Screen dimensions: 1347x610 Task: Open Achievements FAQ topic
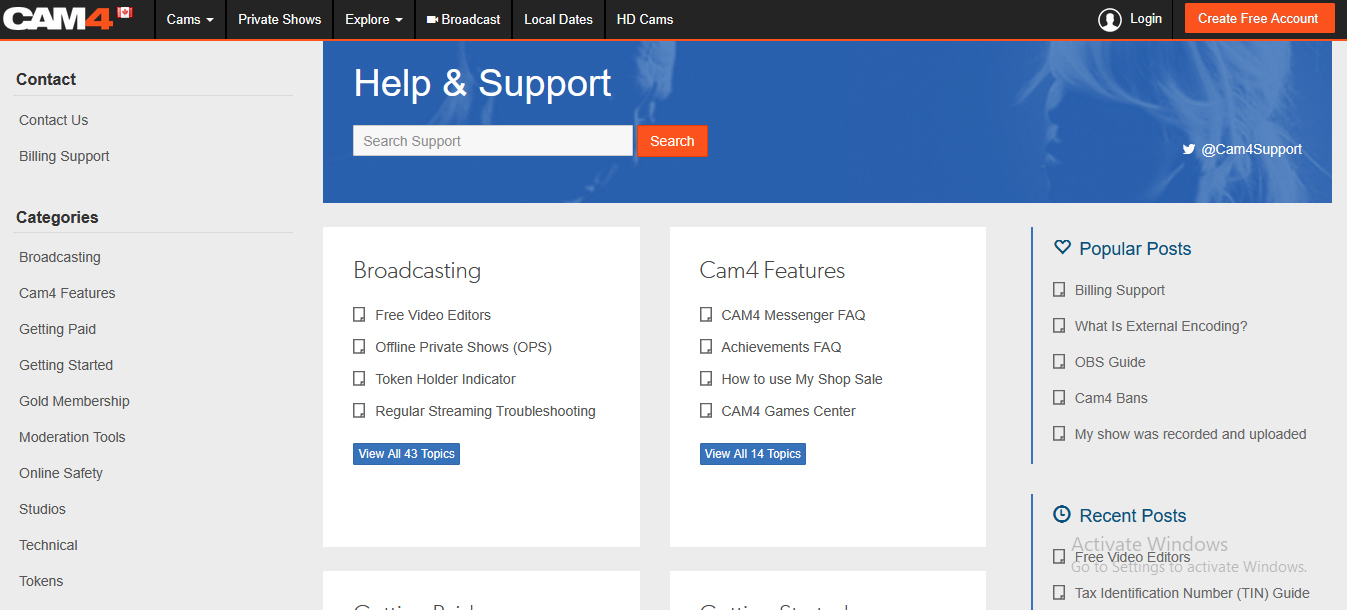click(781, 347)
